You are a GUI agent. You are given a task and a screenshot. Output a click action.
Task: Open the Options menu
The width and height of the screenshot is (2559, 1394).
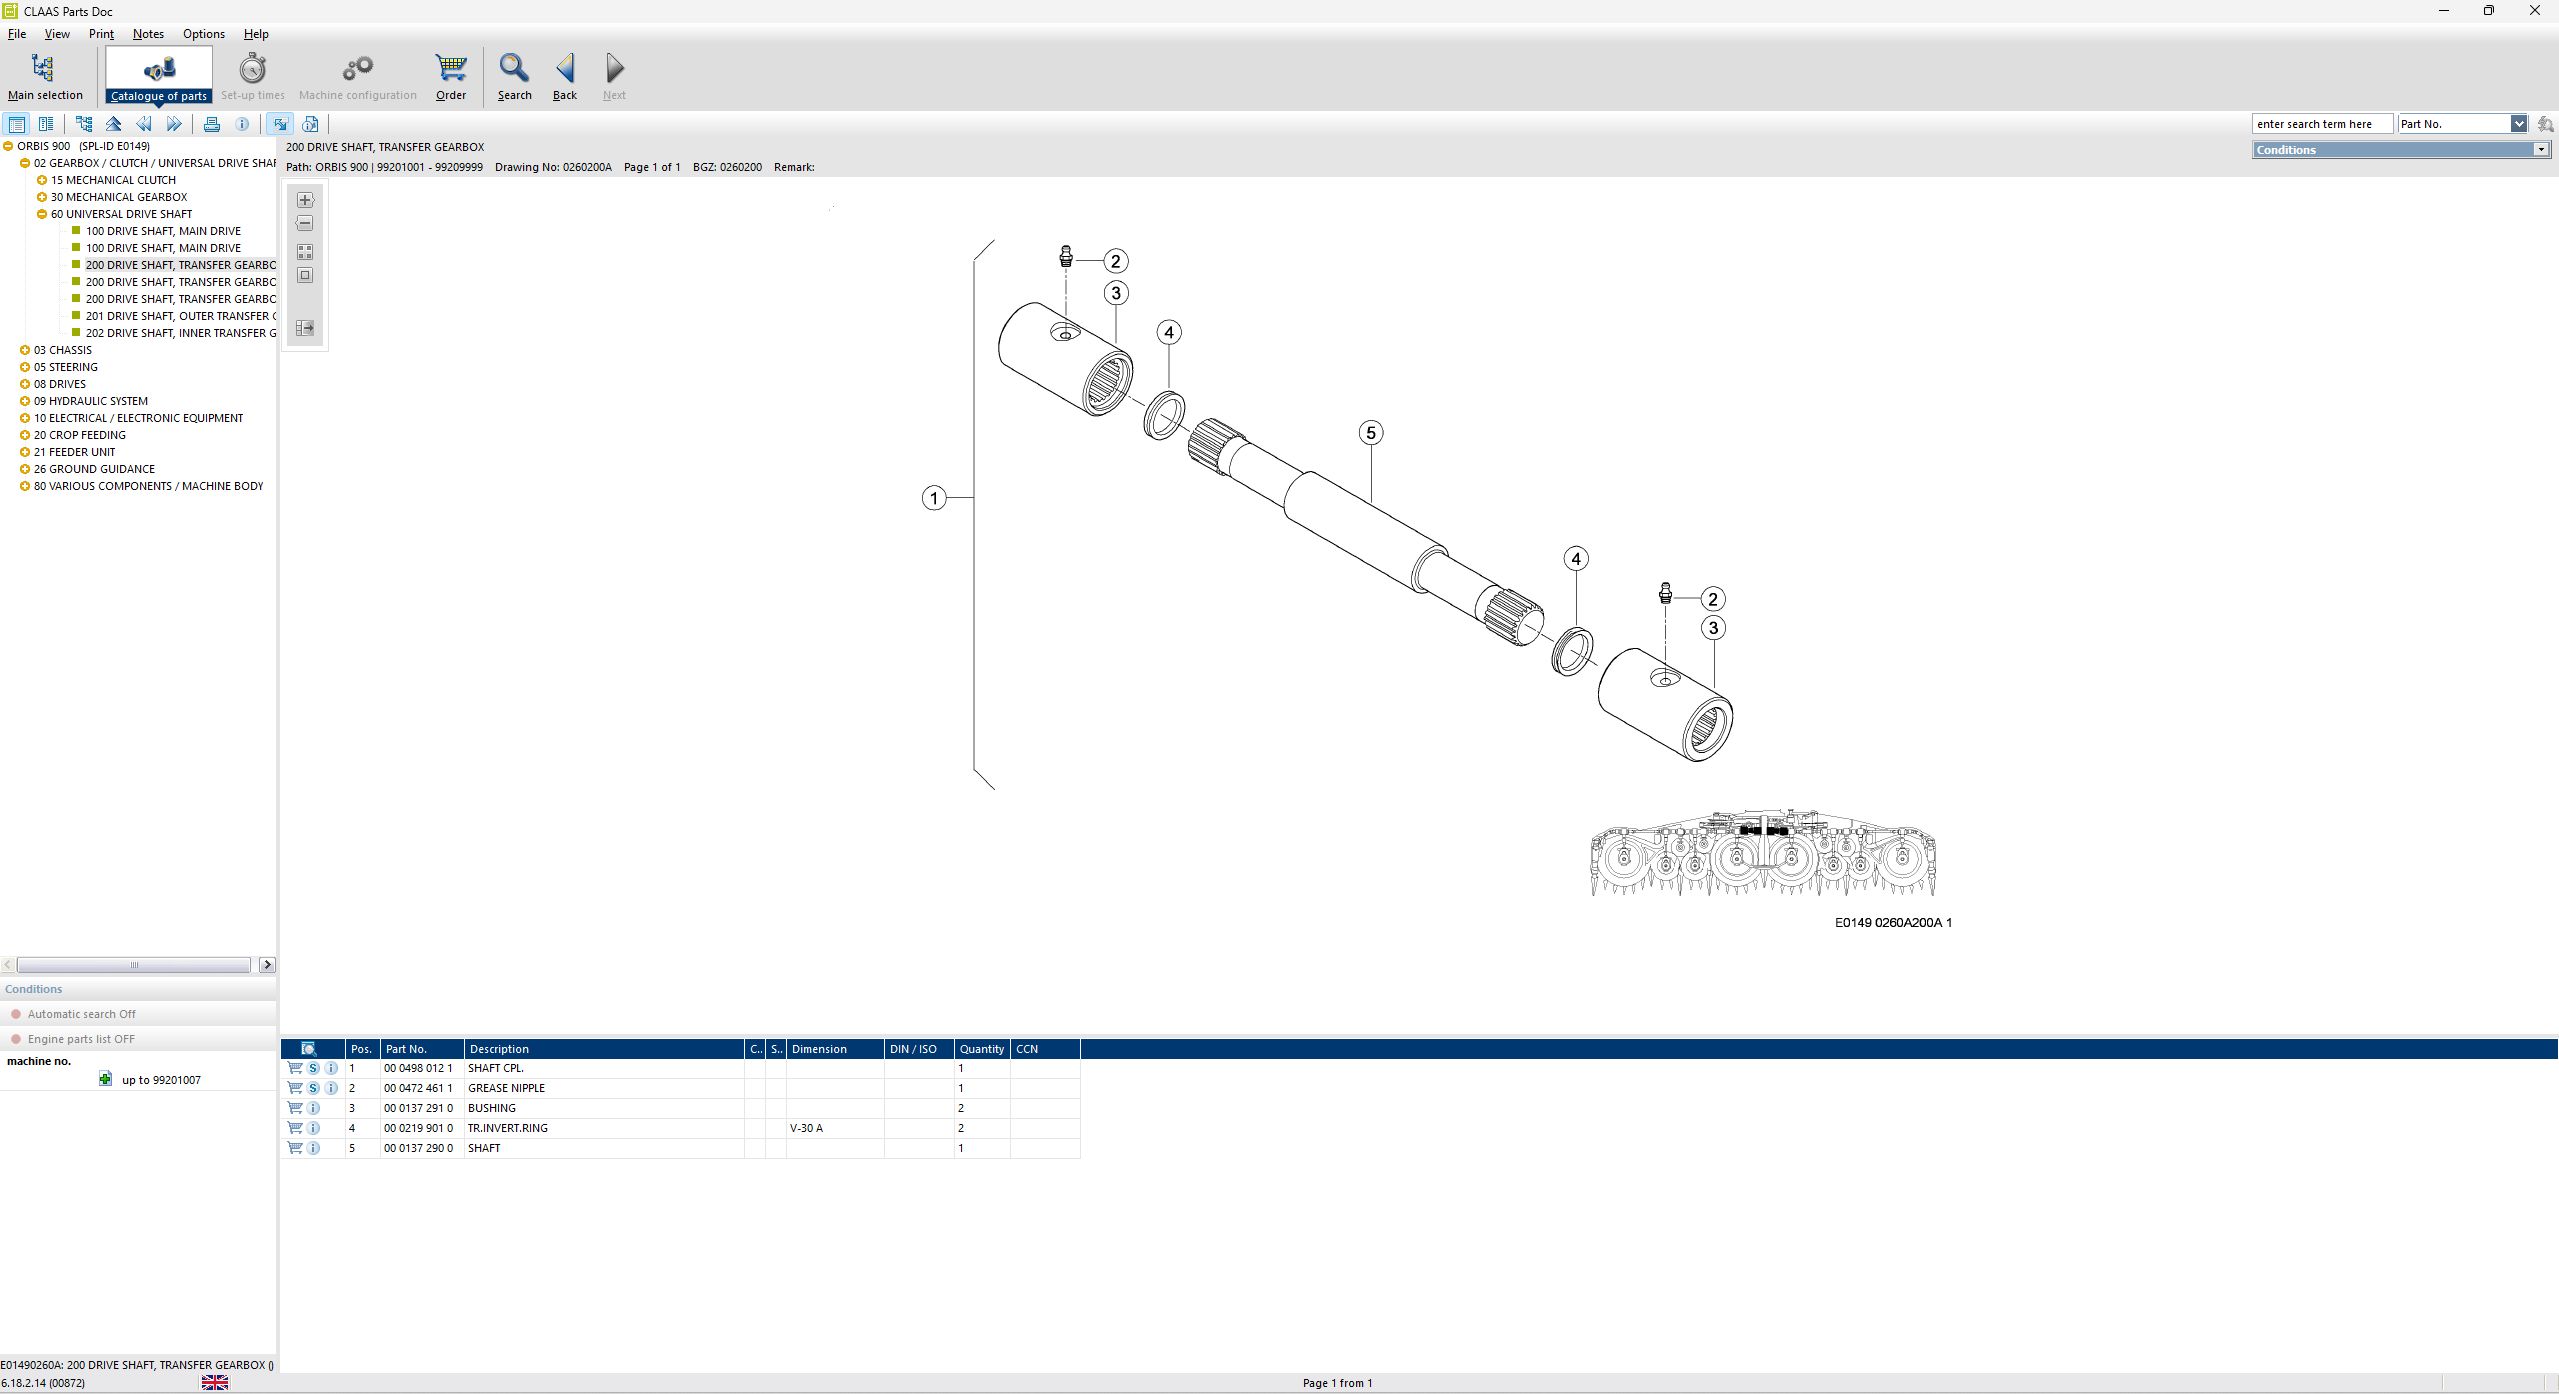(203, 33)
